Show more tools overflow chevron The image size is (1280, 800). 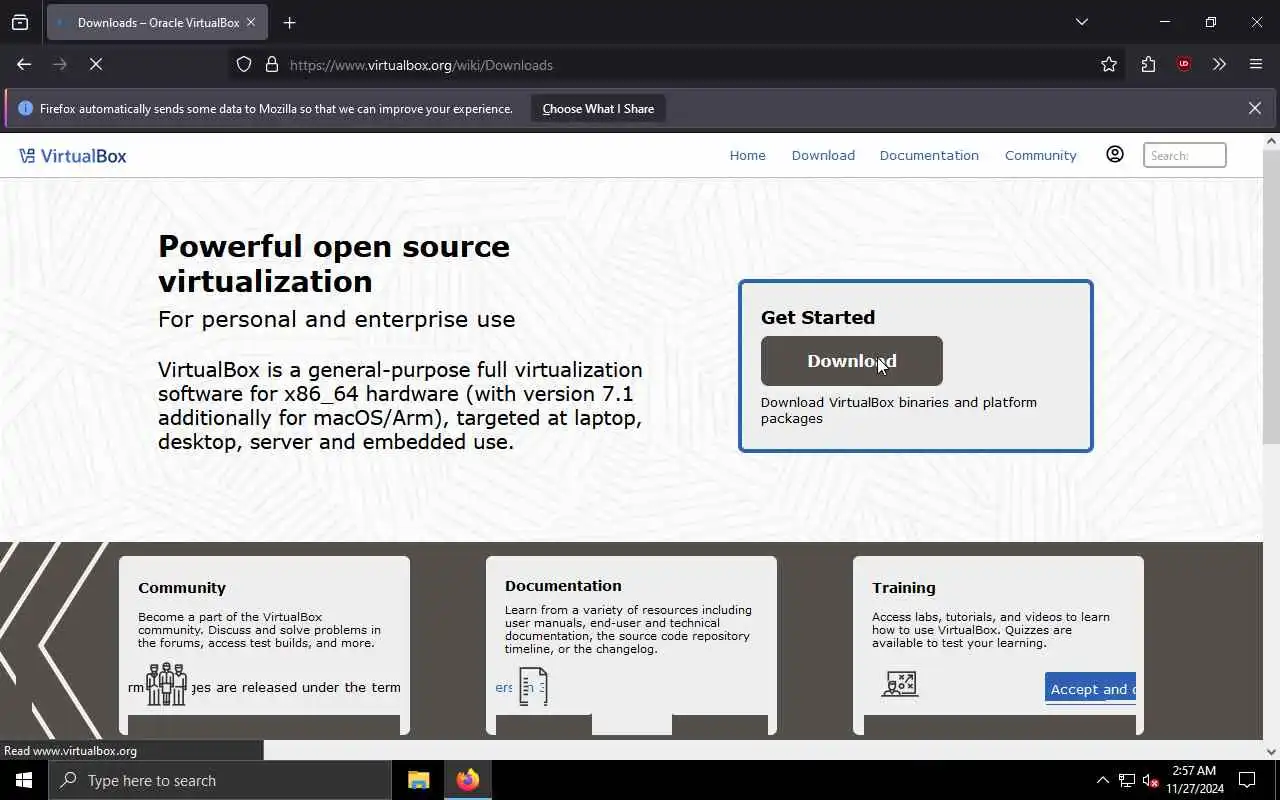pos(1219,65)
